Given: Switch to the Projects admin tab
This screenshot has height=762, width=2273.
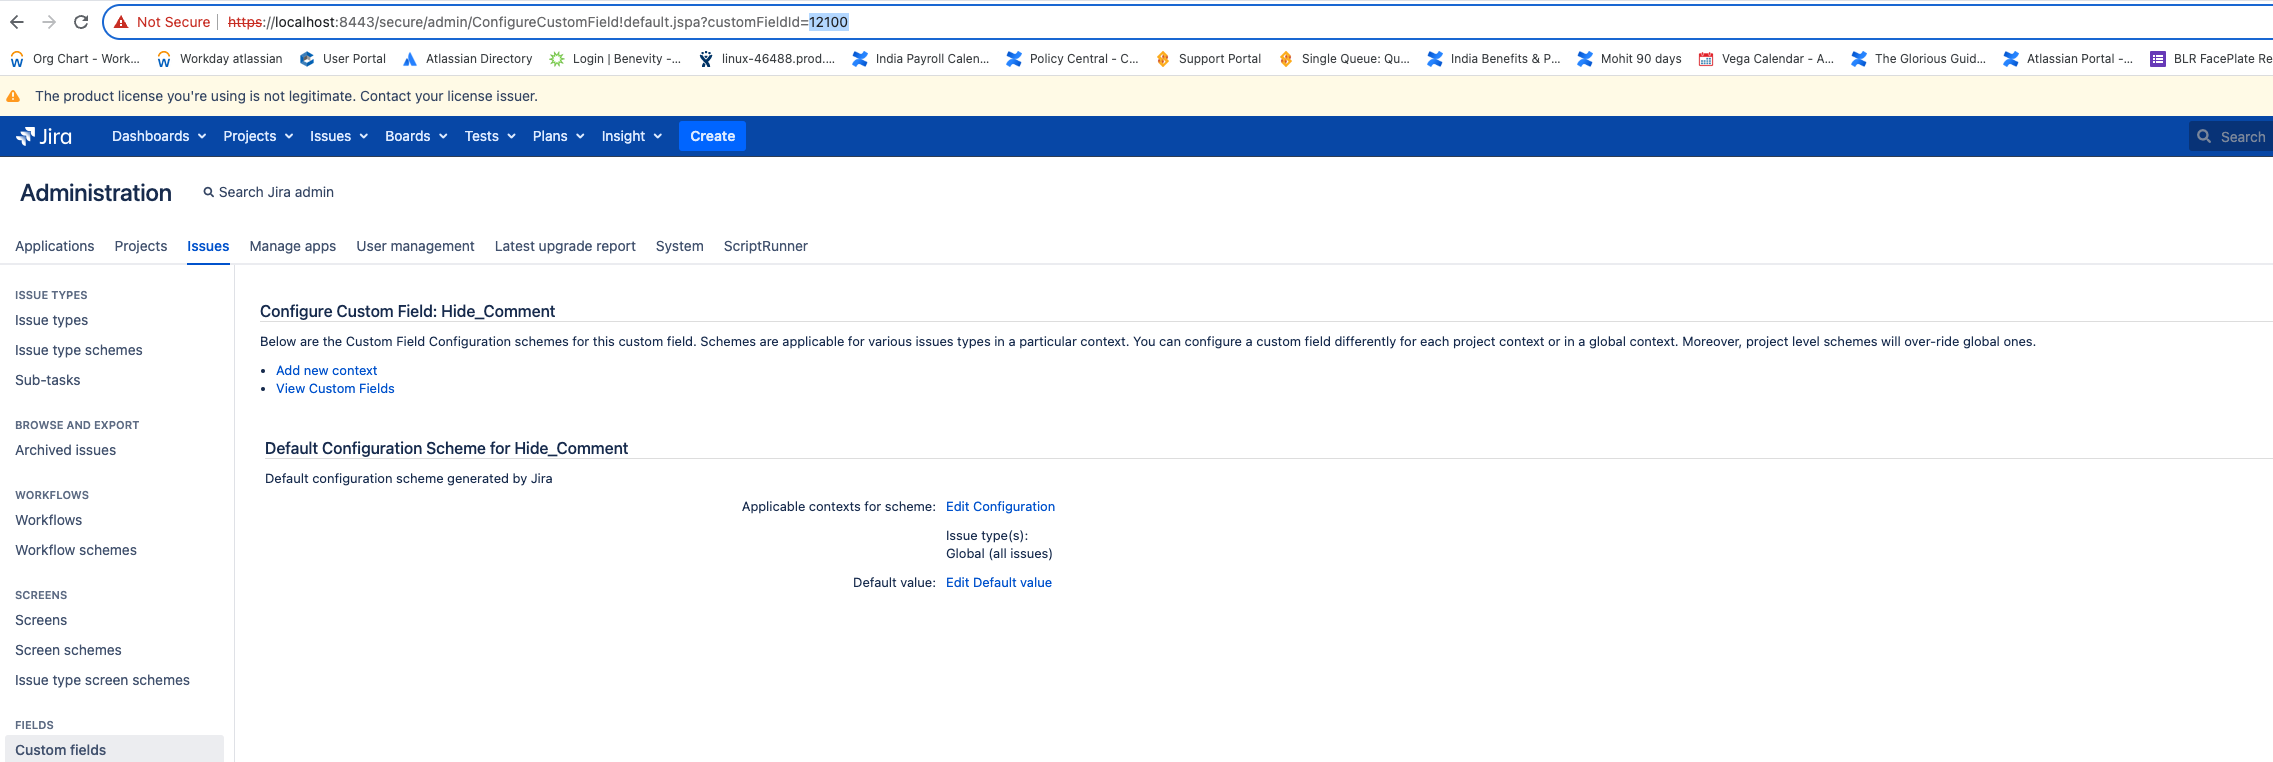Looking at the screenshot, I should point(141,246).
